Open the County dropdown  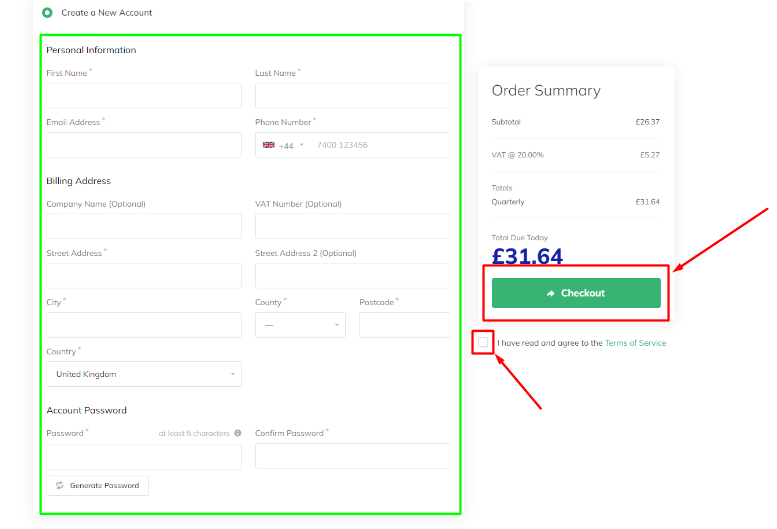(300, 324)
